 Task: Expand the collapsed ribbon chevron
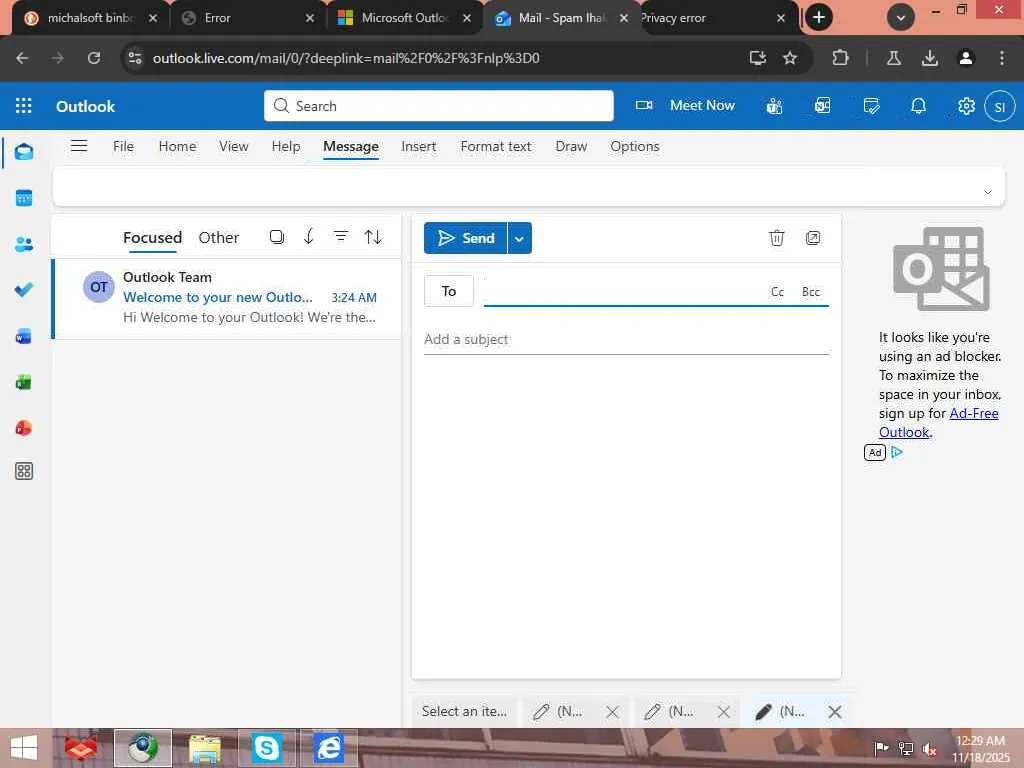pyautogui.click(x=987, y=192)
